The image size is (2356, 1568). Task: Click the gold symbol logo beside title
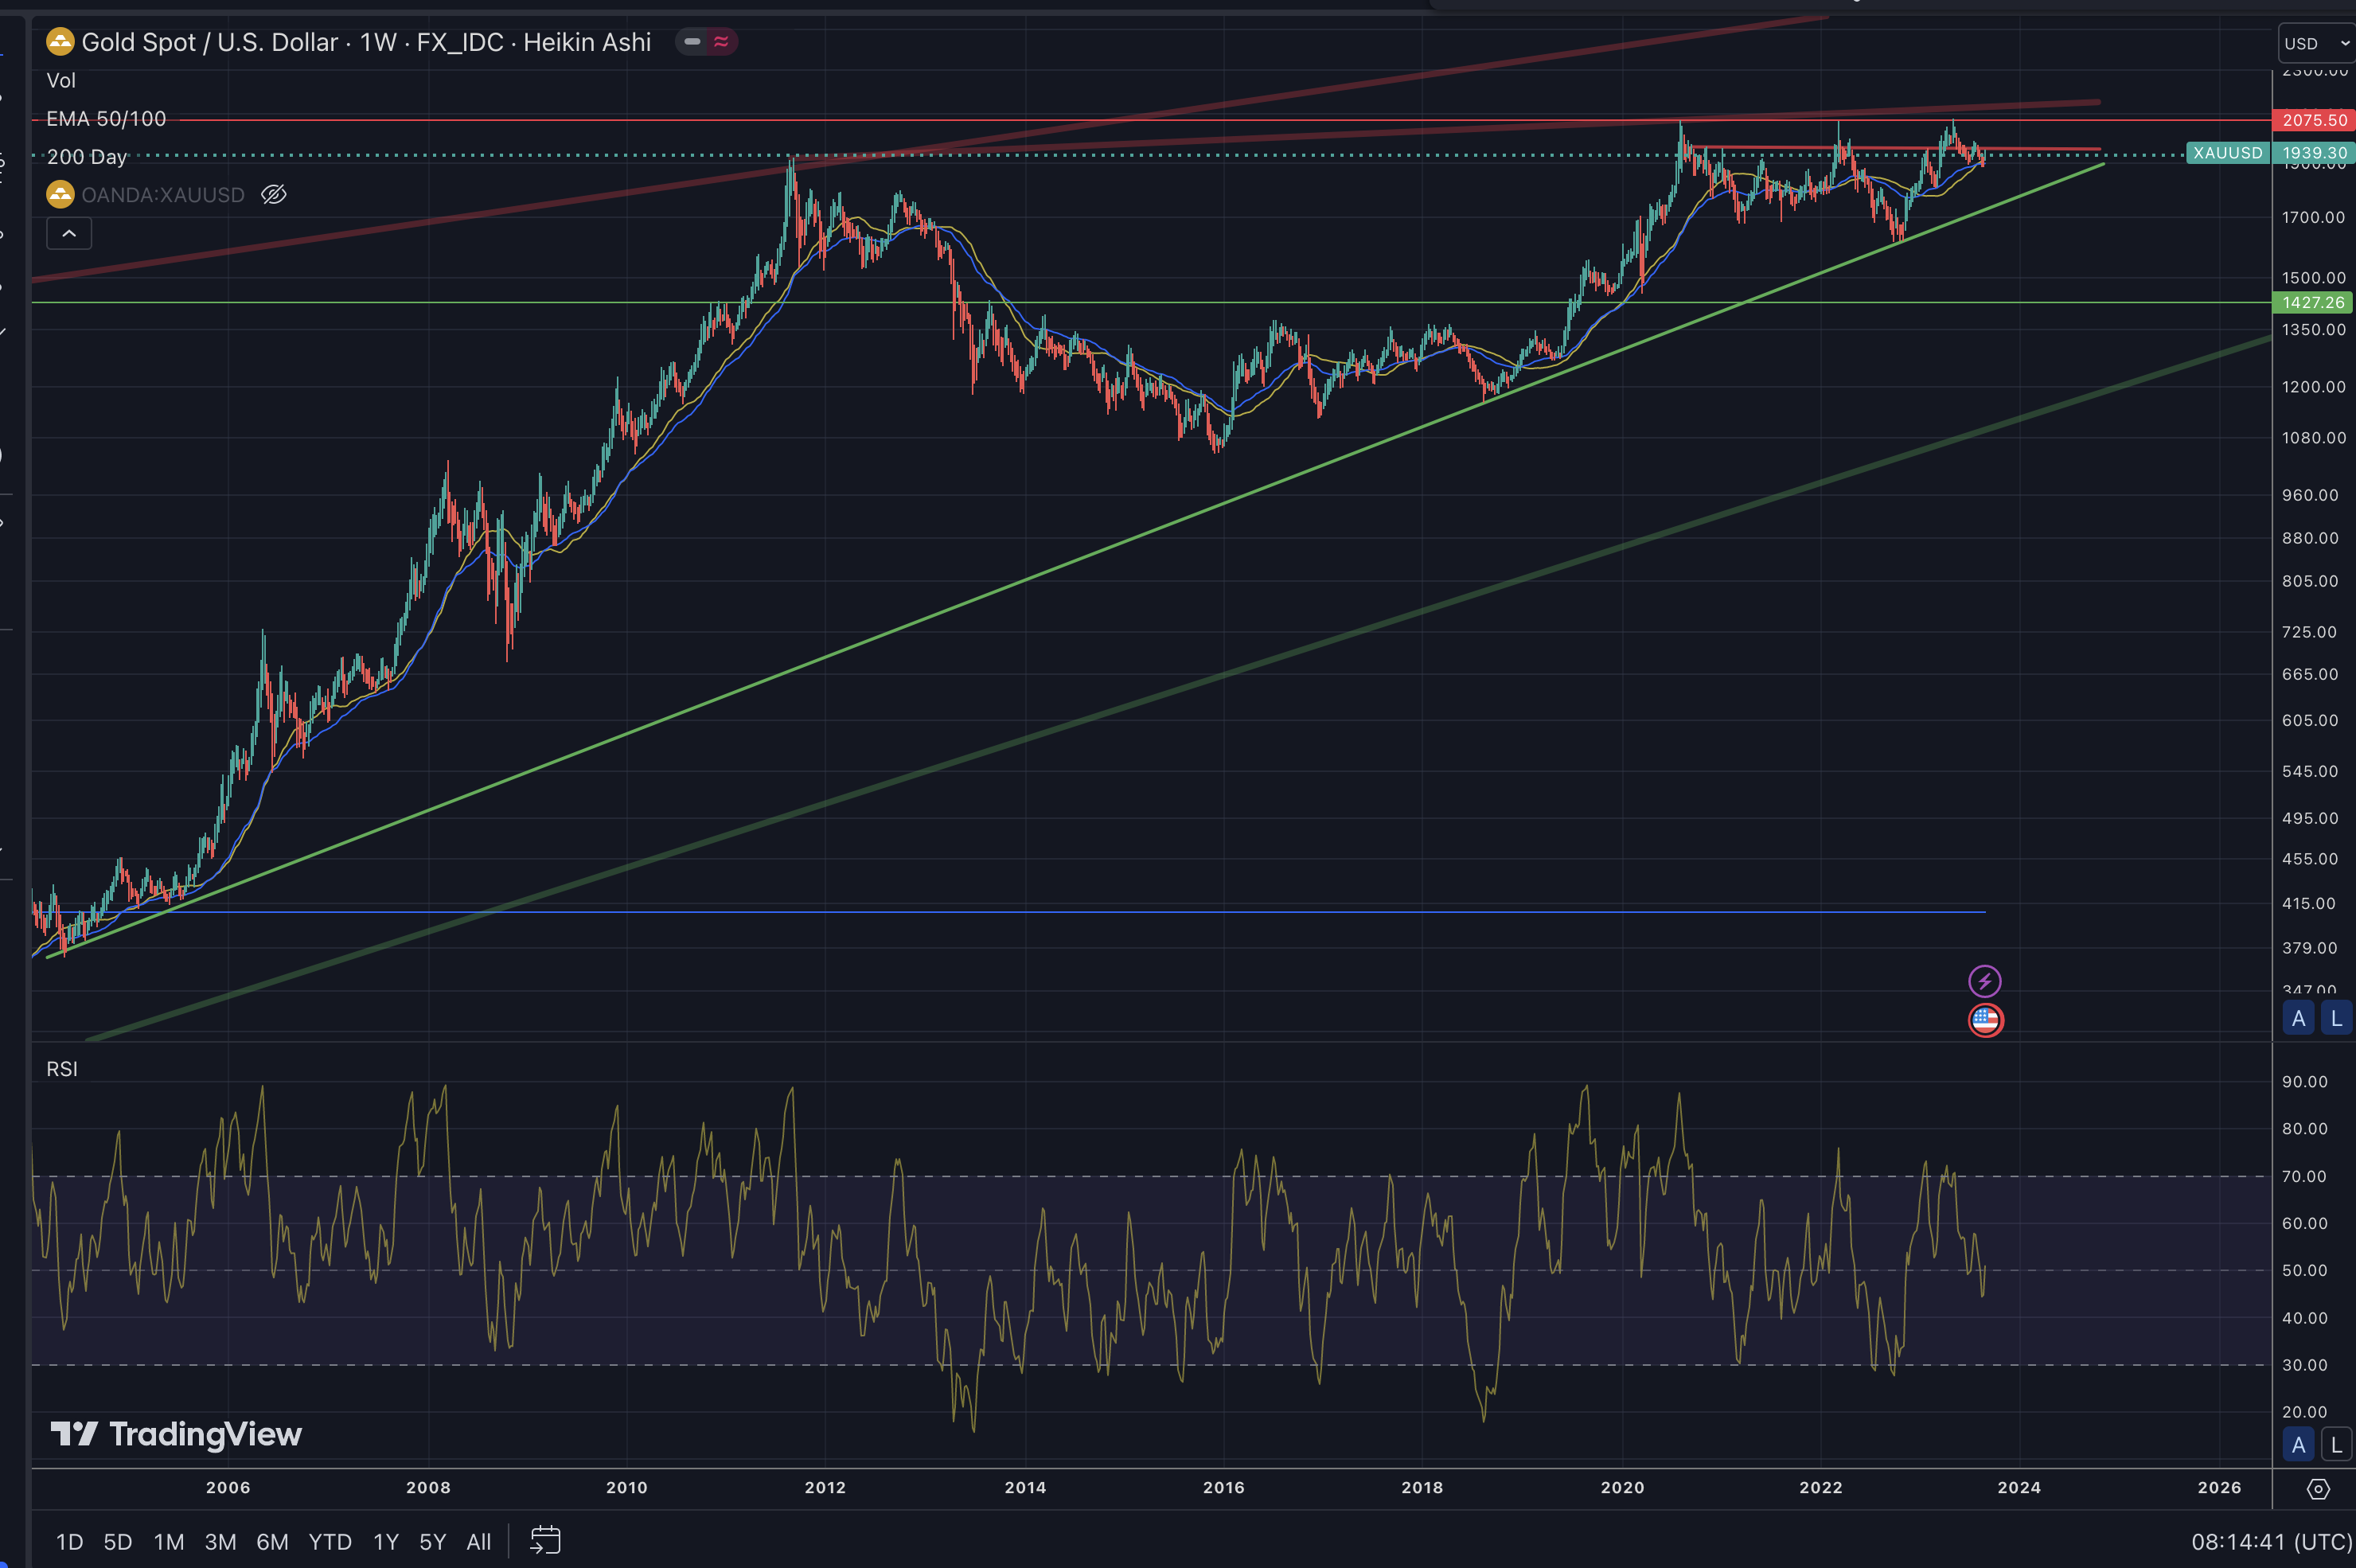point(60,42)
